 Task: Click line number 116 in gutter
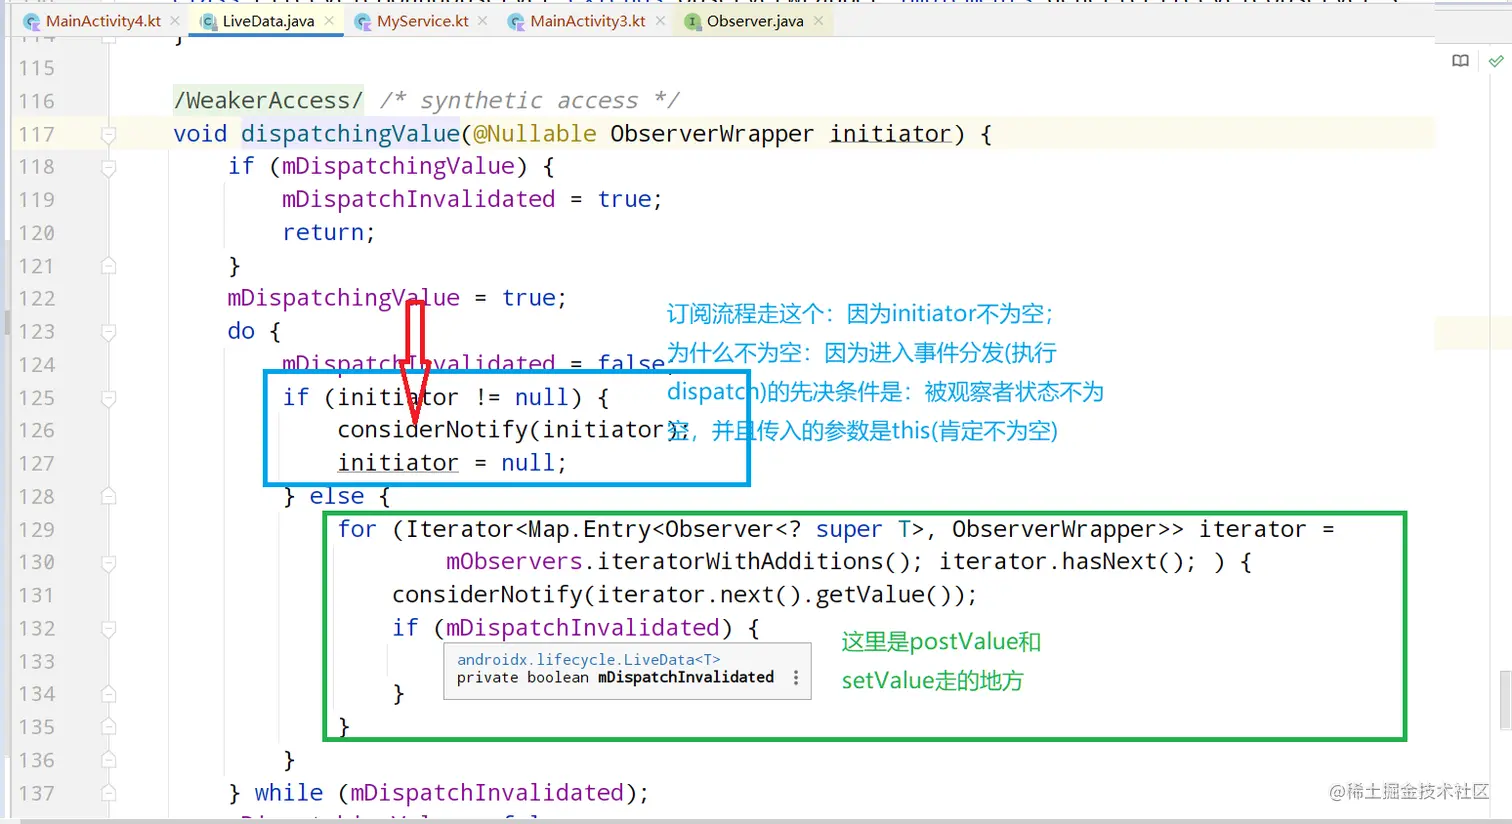(x=36, y=101)
